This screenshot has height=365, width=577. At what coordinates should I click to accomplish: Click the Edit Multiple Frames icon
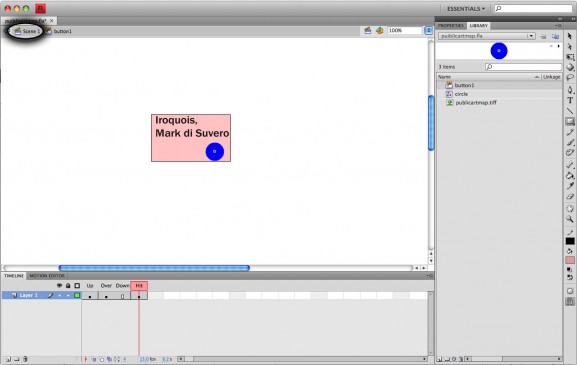pos(109,359)
